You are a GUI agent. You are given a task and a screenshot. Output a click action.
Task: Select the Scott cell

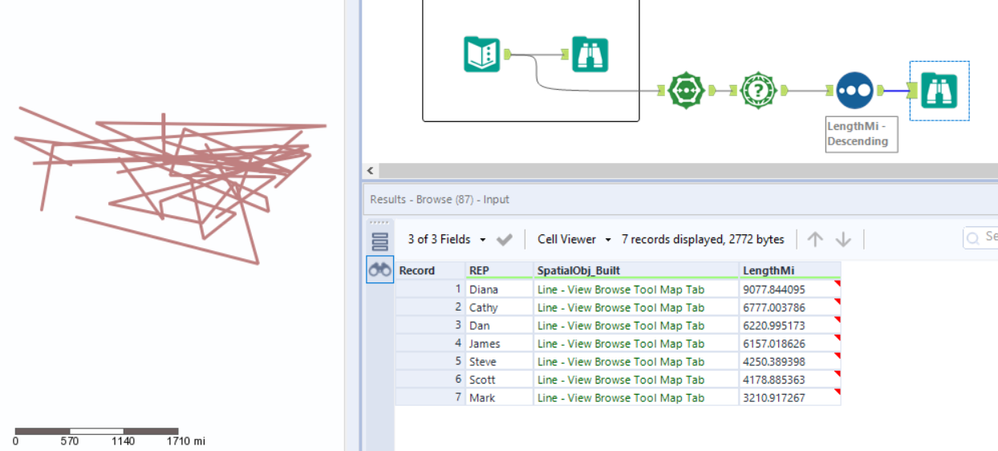500,380
